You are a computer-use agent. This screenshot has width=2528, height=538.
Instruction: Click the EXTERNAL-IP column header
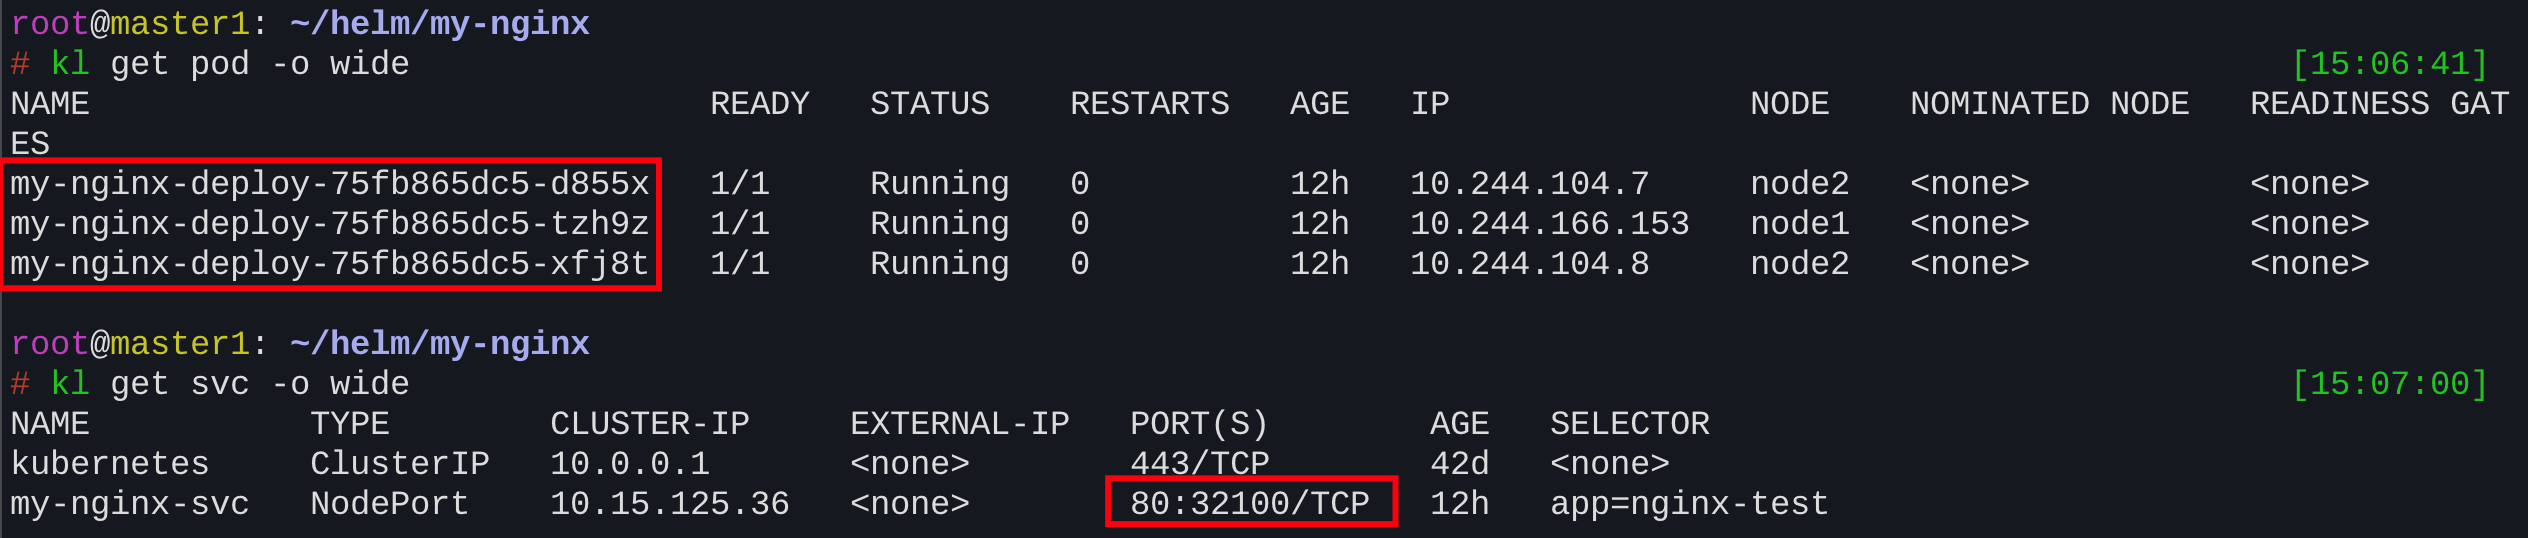tap(959, 424)
